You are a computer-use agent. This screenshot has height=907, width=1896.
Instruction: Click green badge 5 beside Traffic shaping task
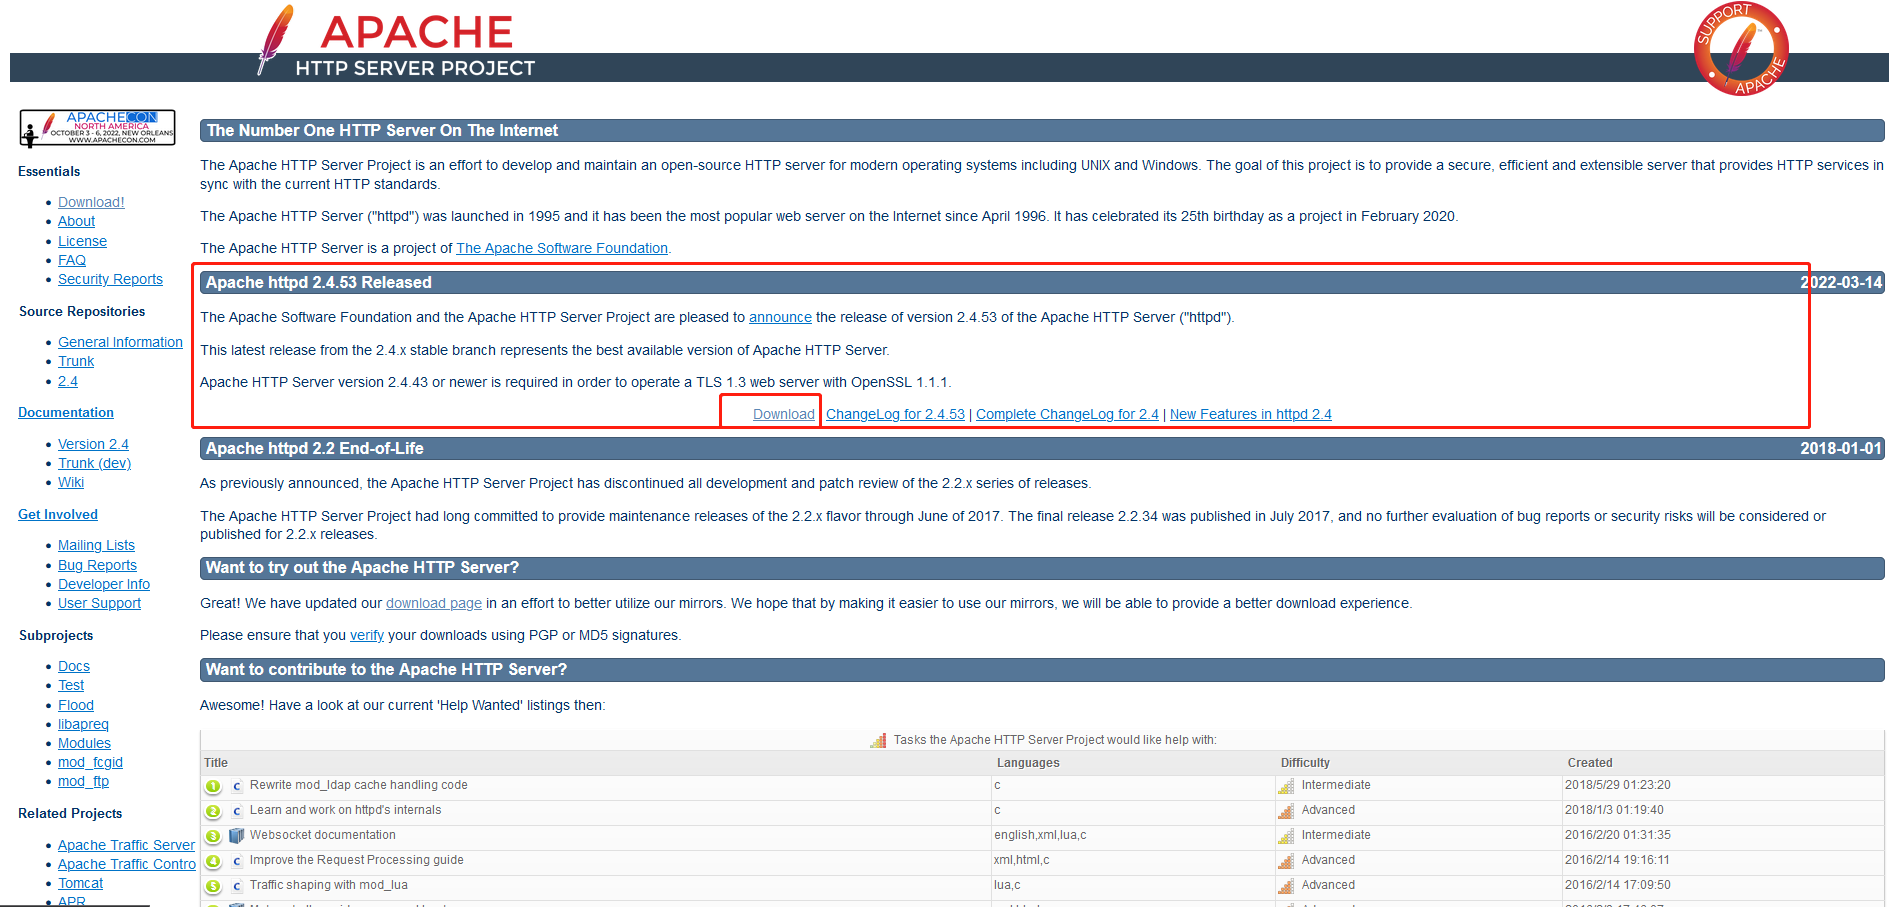pyautogui.click(x=212, y=885)
